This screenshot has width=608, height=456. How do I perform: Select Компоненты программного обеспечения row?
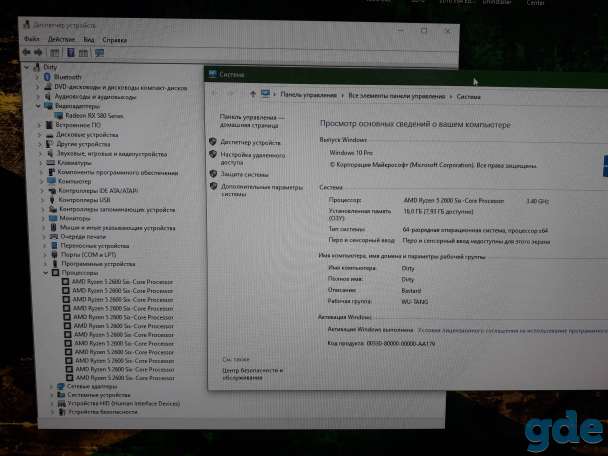(118, 172)
